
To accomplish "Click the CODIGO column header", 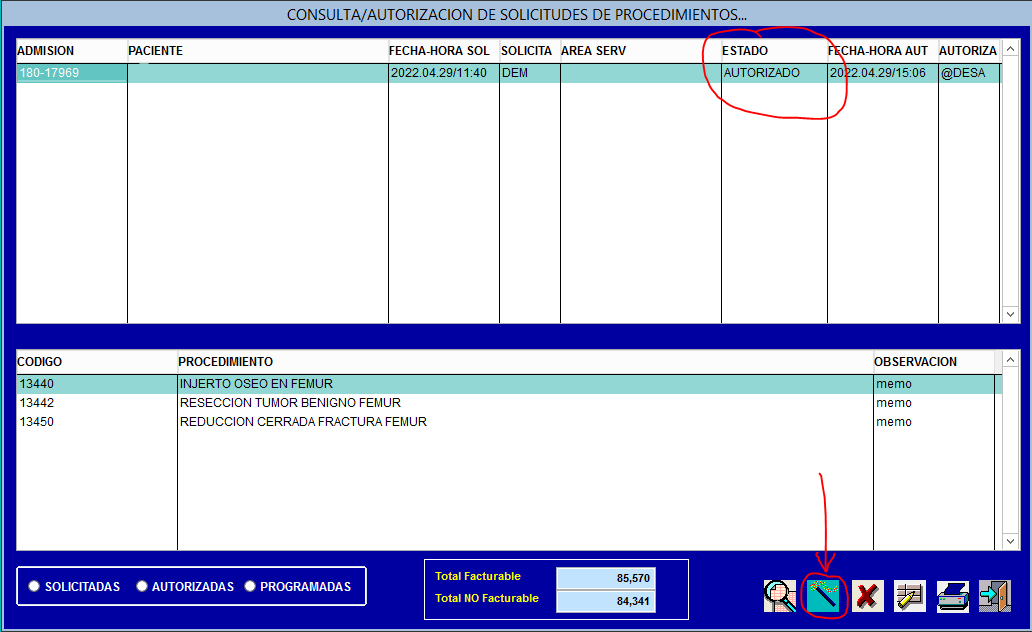I will 97,361.
